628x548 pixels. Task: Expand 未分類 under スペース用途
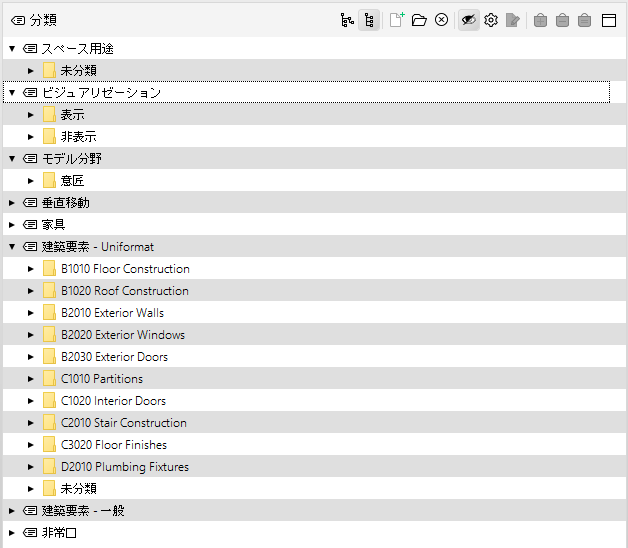(30, 71)
